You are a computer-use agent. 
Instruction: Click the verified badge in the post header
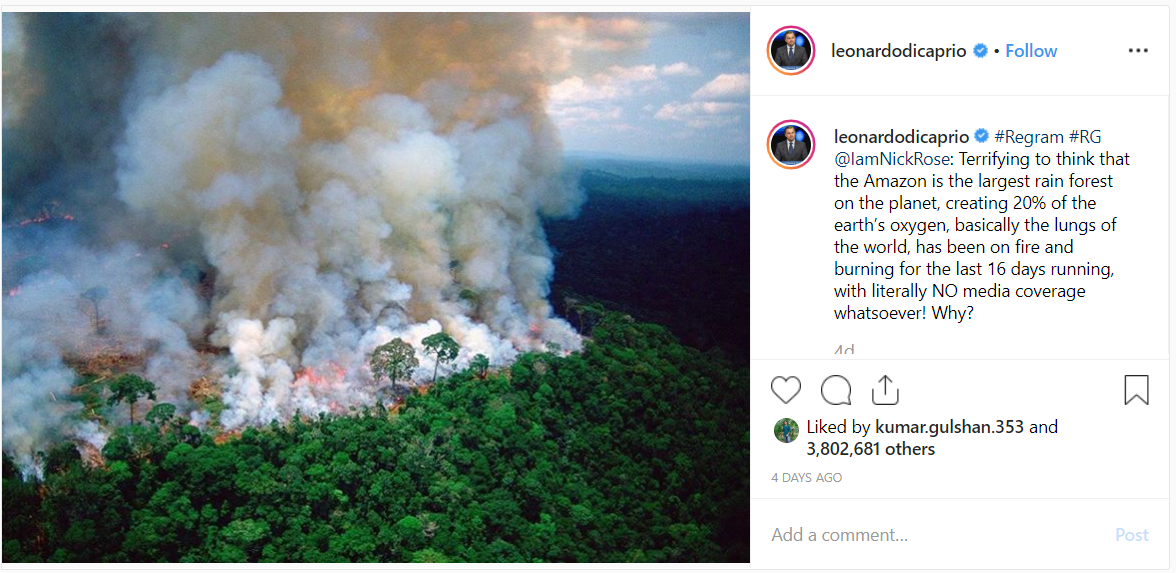click(x=981, y=51)
